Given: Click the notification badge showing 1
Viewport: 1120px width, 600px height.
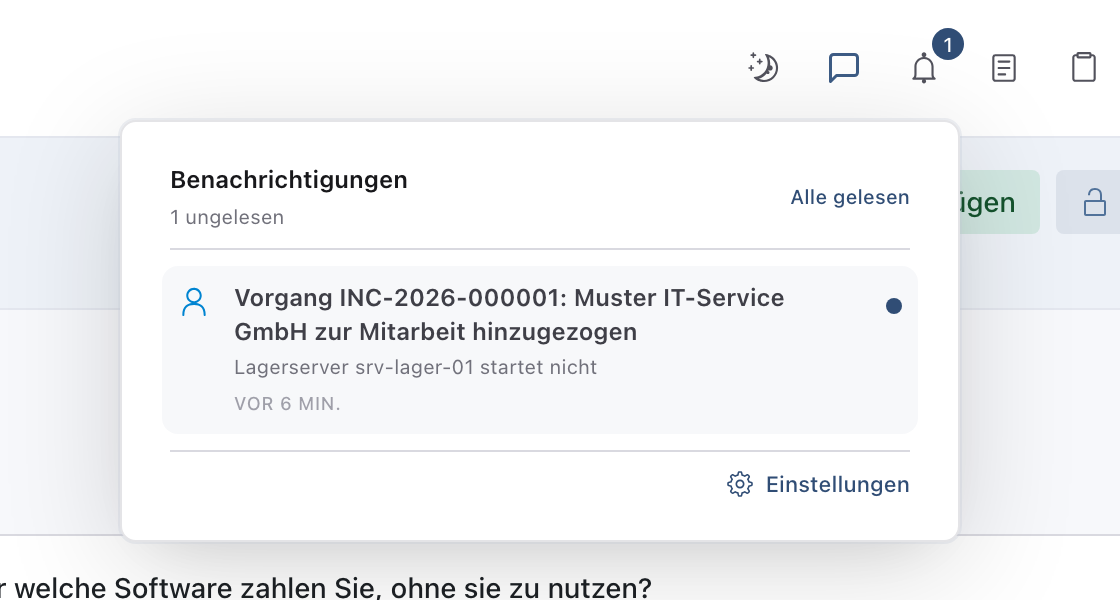Looking at the screenshot, I should click(x=948, y=45).
